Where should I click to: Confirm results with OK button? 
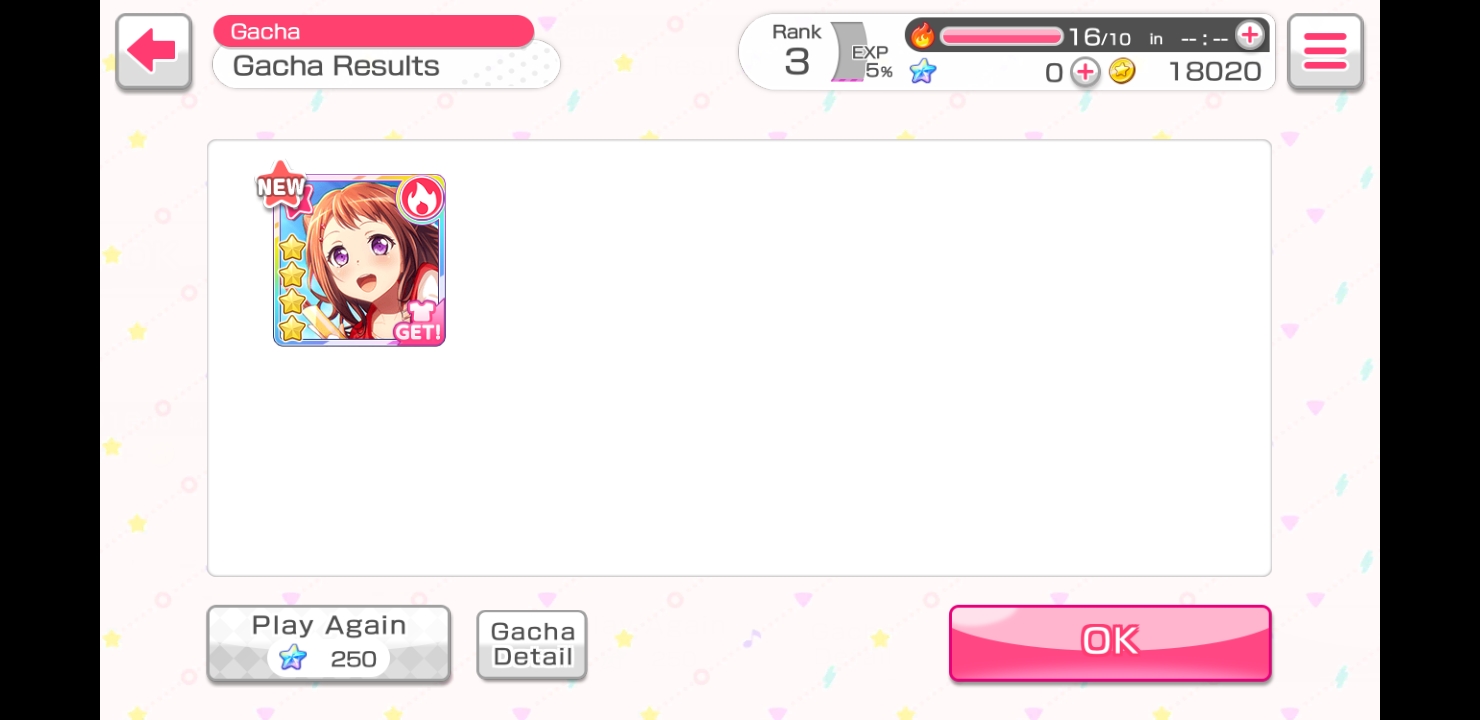[x=1110, y=642]
